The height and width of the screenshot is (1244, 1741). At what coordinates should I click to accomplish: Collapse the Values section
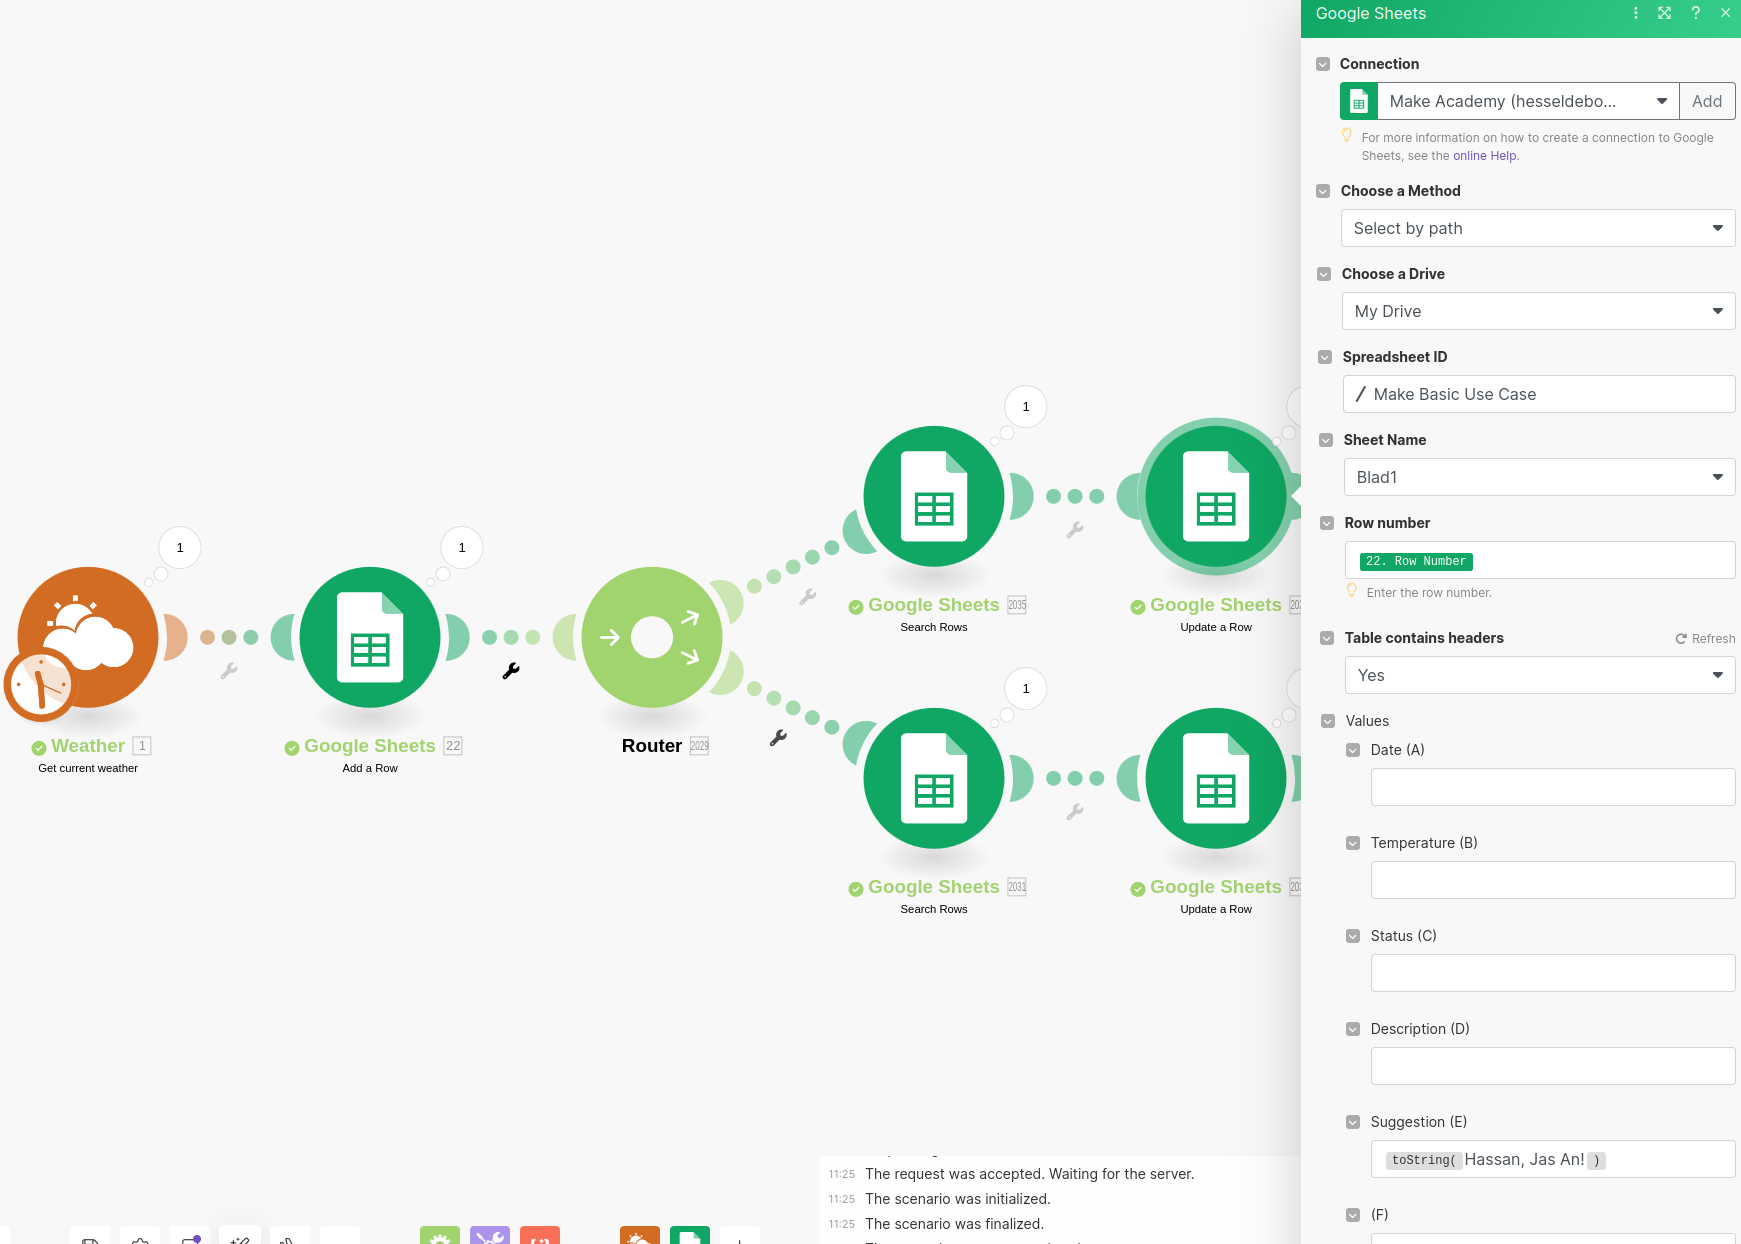point(1328,721)
